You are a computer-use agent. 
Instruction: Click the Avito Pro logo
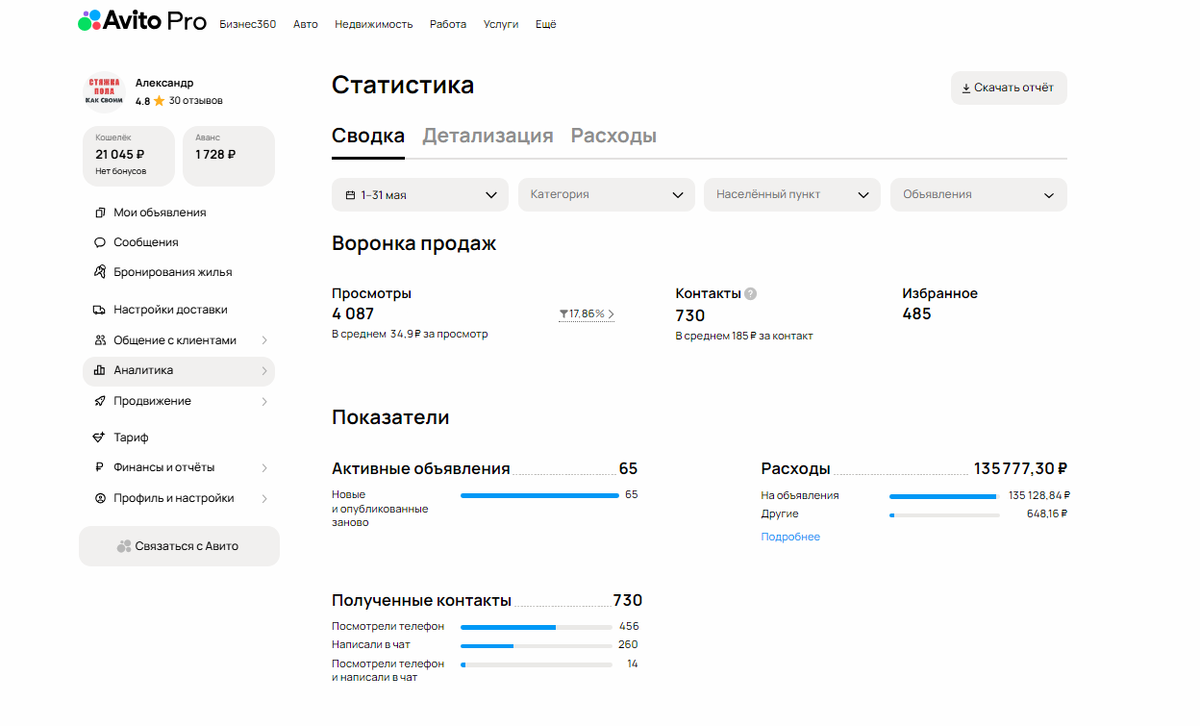(142, 21)
